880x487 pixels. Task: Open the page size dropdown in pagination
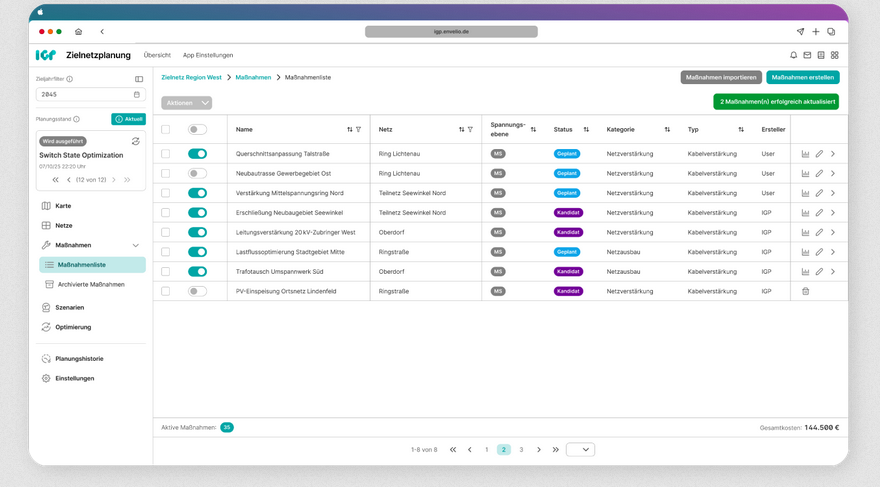580,450
